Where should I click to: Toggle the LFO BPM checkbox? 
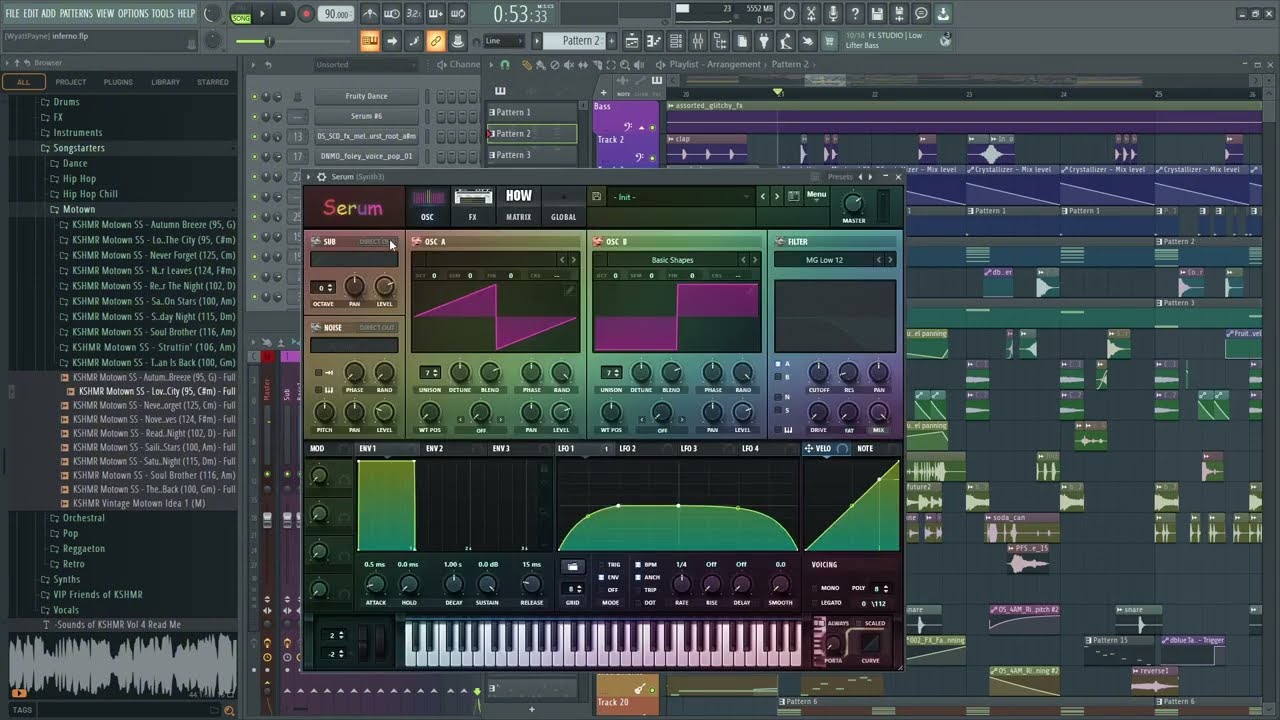point(640,565)
